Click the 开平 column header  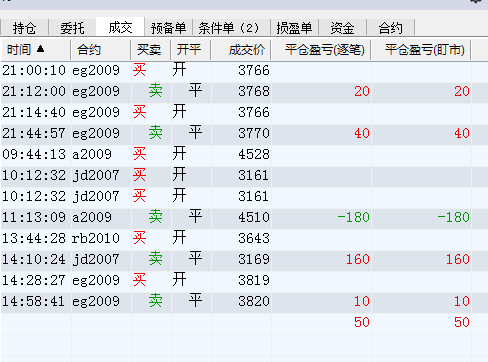pos(190,50)
